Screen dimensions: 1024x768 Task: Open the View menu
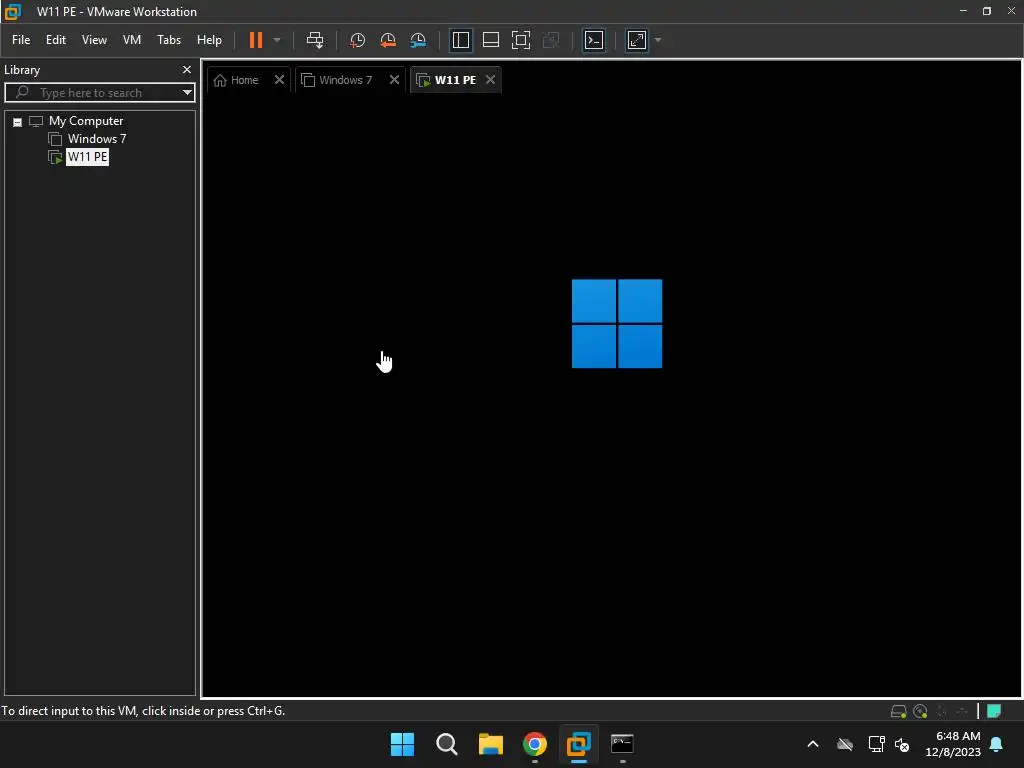94,40
